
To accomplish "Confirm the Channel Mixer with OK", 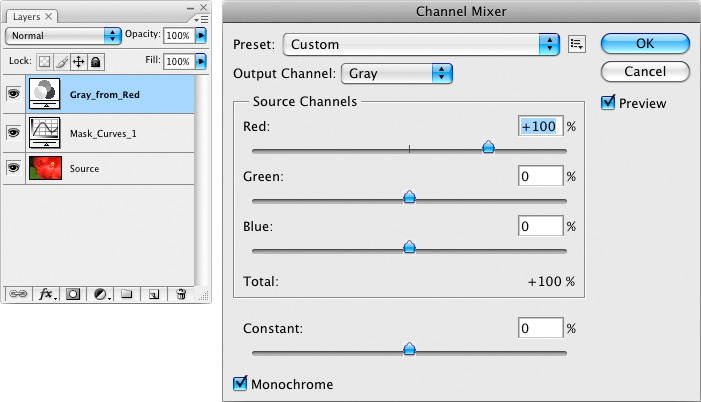I will (x=645, y=44).
